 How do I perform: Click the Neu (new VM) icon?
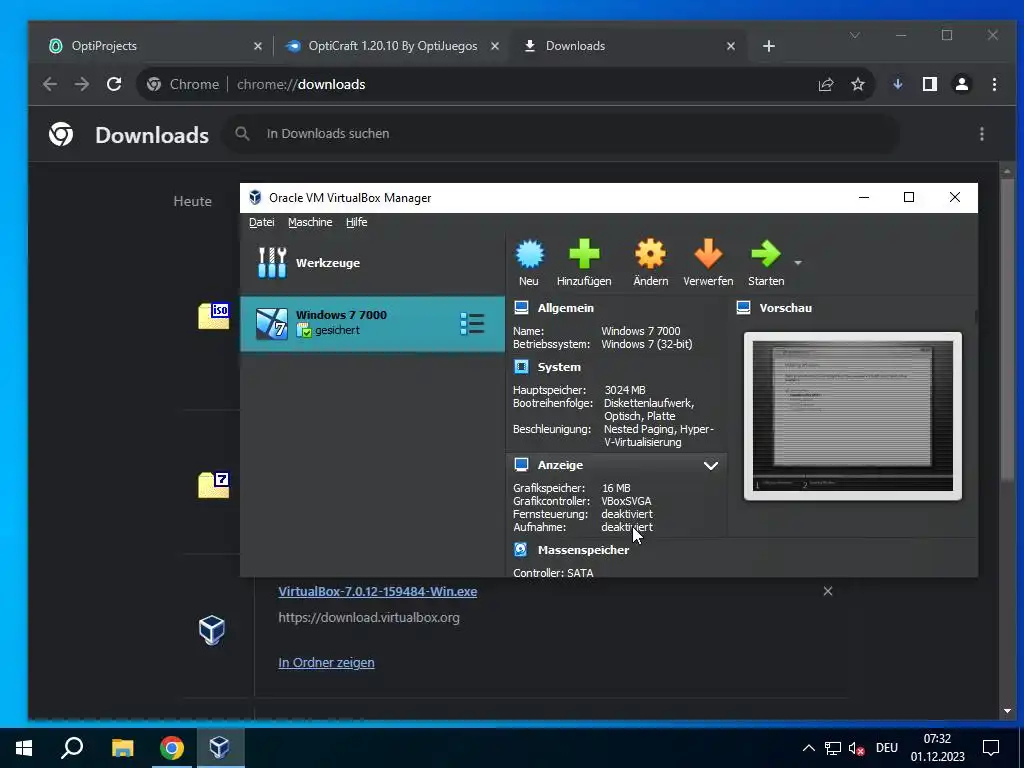click(x=529, y=254)
